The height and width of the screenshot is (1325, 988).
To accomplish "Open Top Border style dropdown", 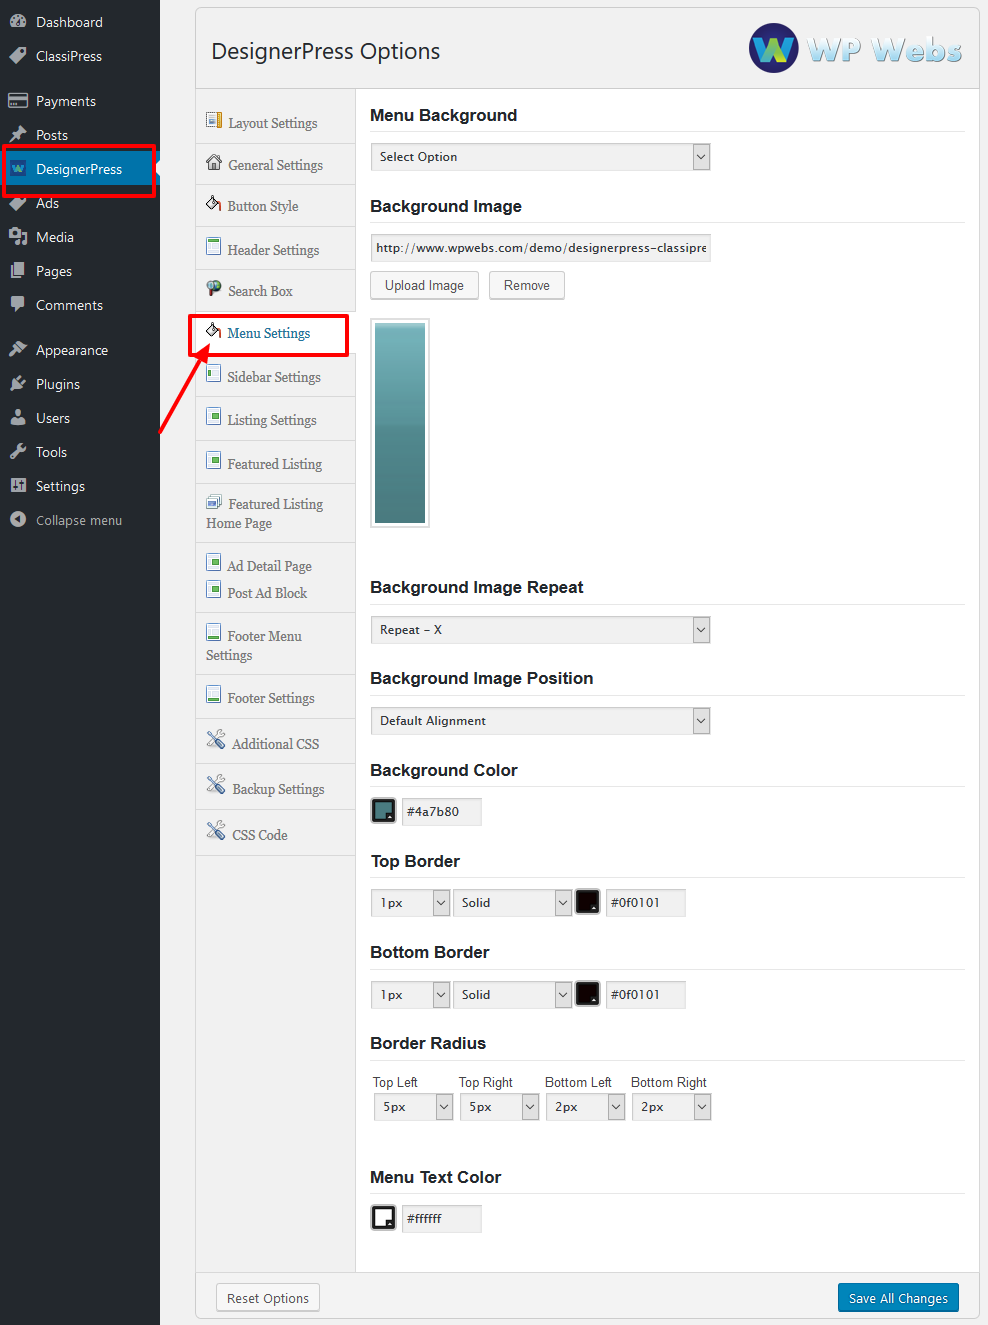I will click(x=512, y=903).
